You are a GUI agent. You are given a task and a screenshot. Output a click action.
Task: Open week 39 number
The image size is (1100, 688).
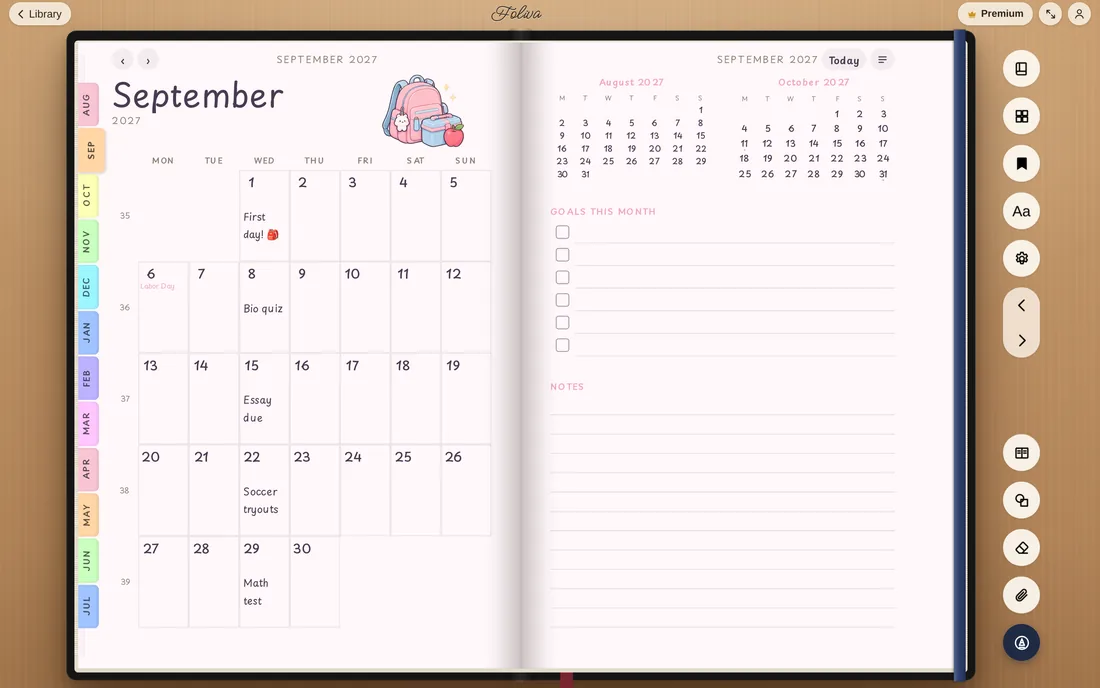click(x=125, y=581)
